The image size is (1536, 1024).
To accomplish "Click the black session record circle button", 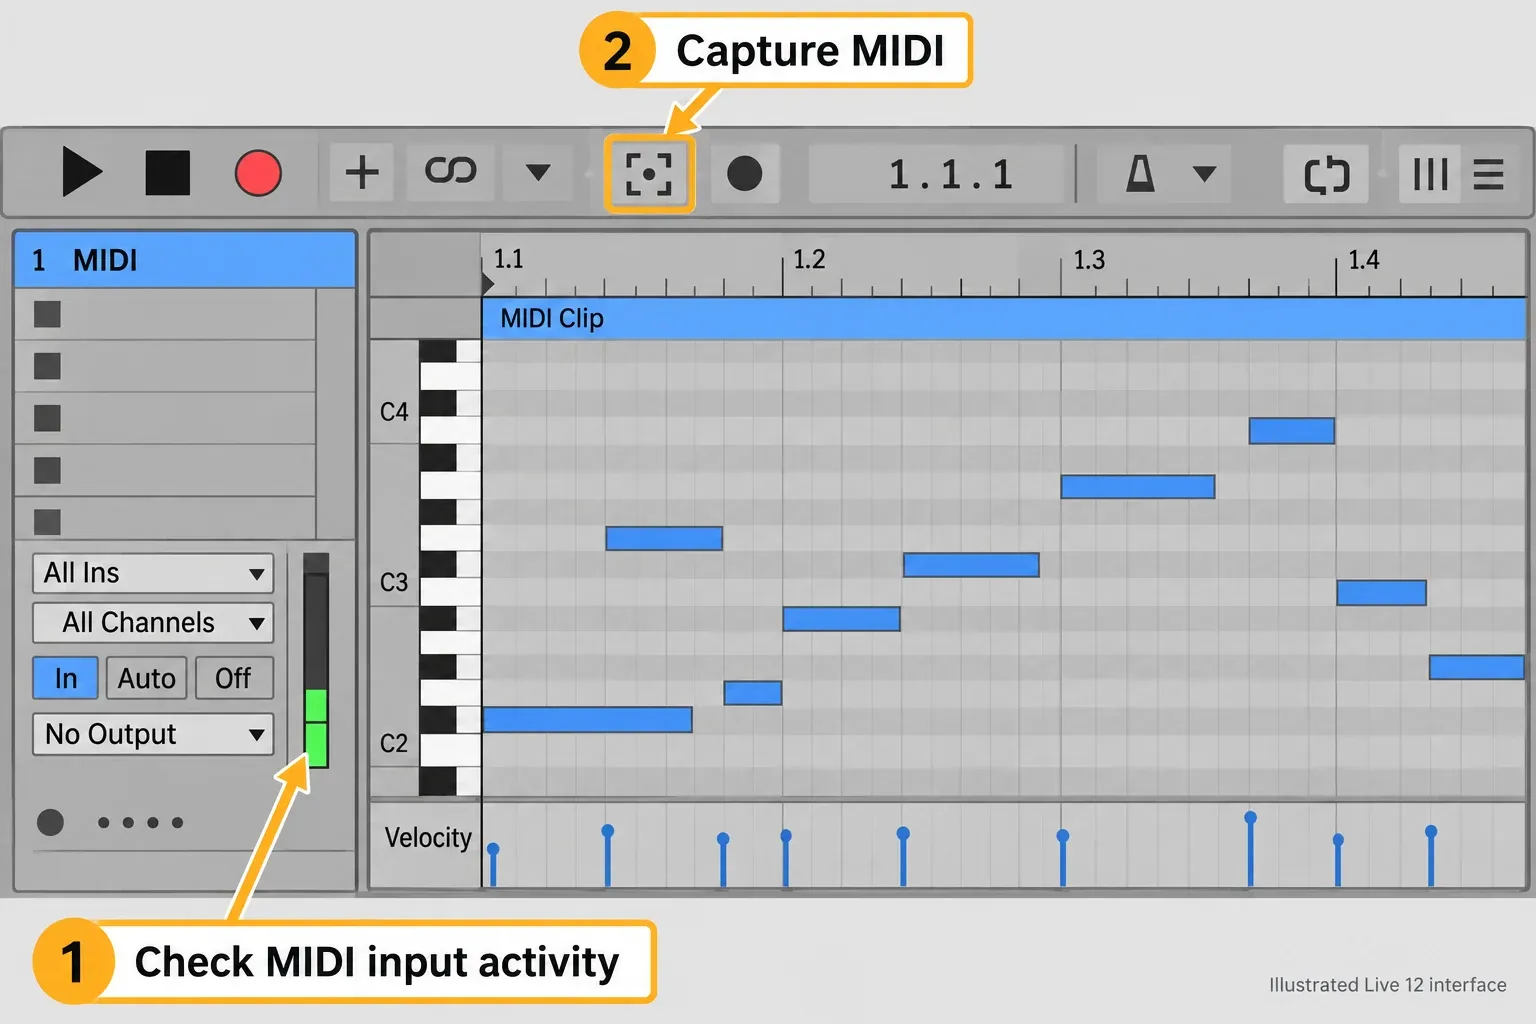I will 744,174.
